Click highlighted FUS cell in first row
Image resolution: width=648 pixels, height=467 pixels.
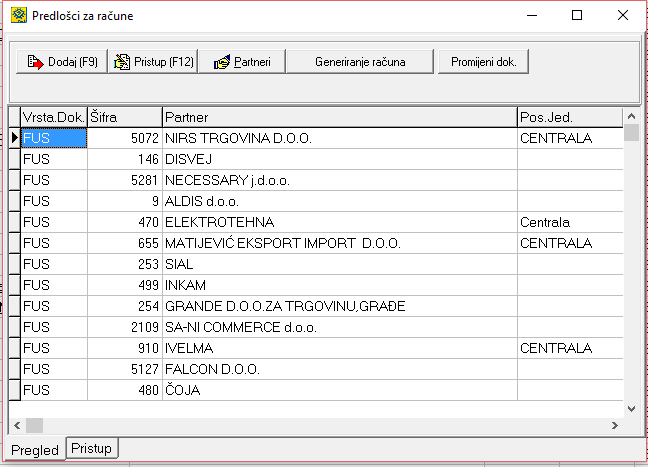54,138
